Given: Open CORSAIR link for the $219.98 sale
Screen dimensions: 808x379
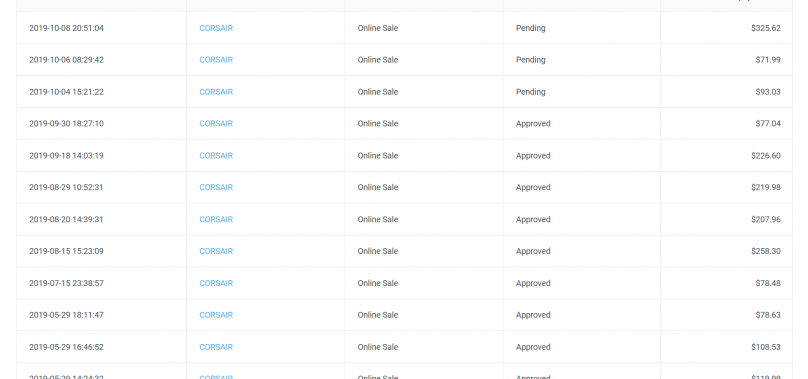Looking at the screenshot, I should tap(216, 187).
